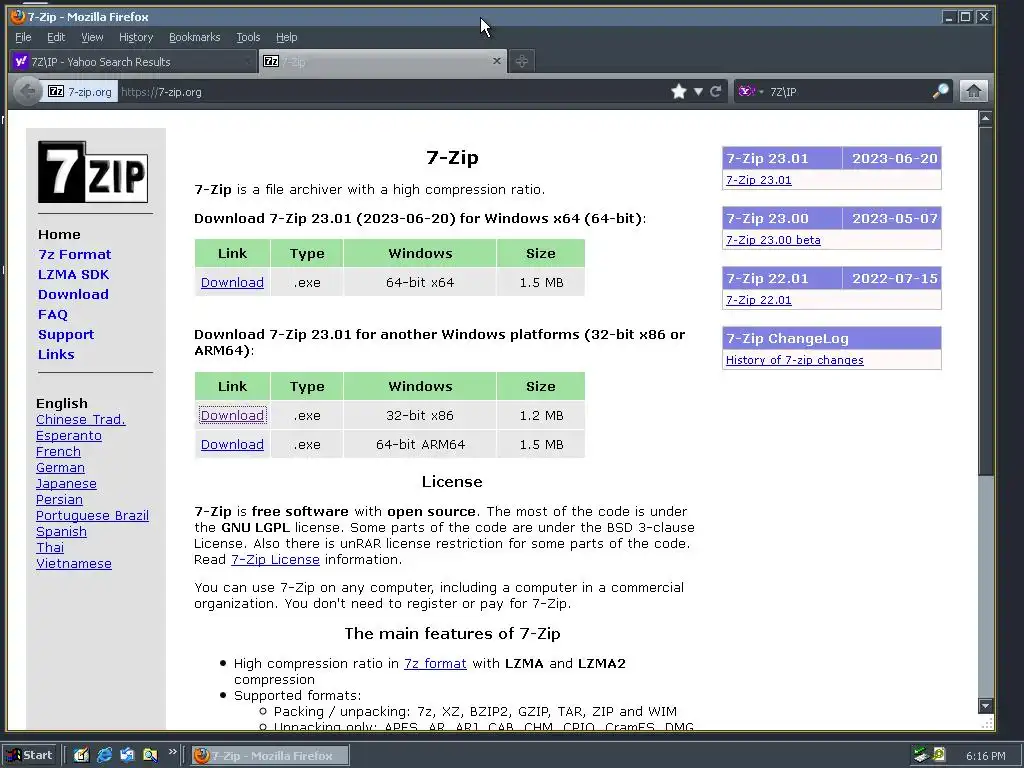
Task: Switch language to Portuguese Brazil
Action: click(x=92, y=516)
